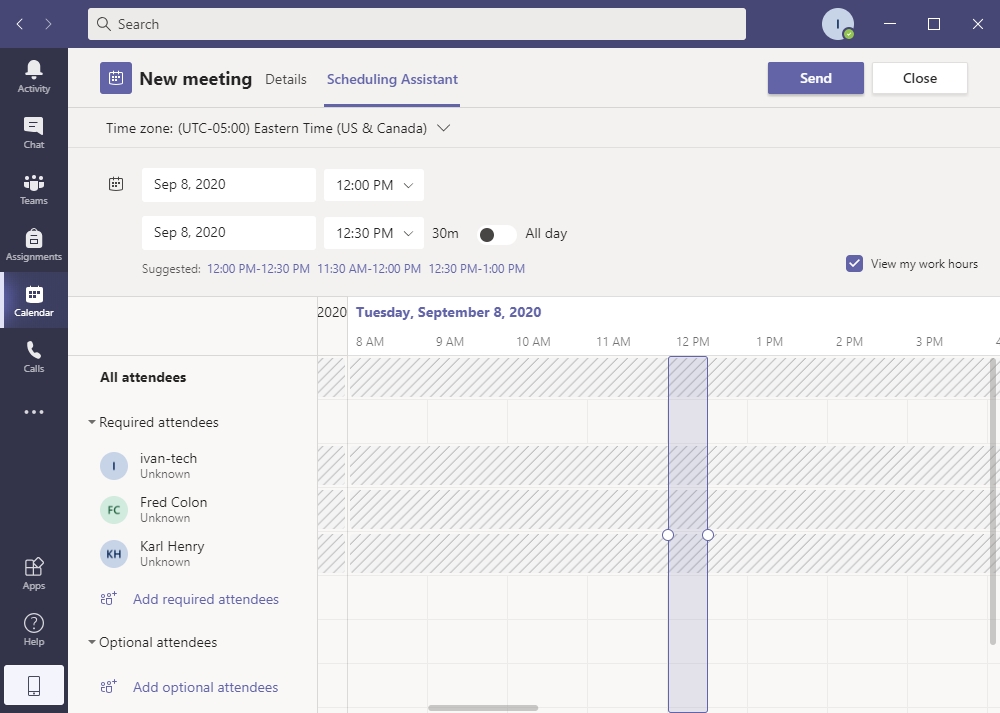Viewport: 1000px width, 713px height.
Task: Click the add required attendees icon
Action: pos(108,599)
